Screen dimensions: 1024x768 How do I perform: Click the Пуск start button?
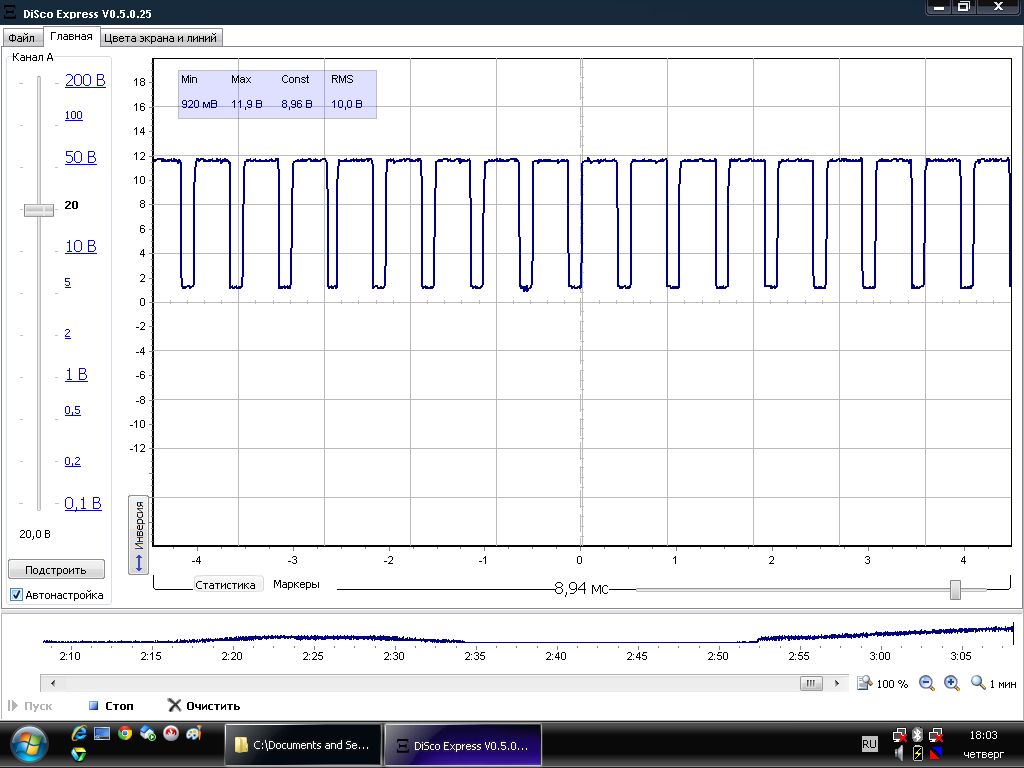[30, 706]
